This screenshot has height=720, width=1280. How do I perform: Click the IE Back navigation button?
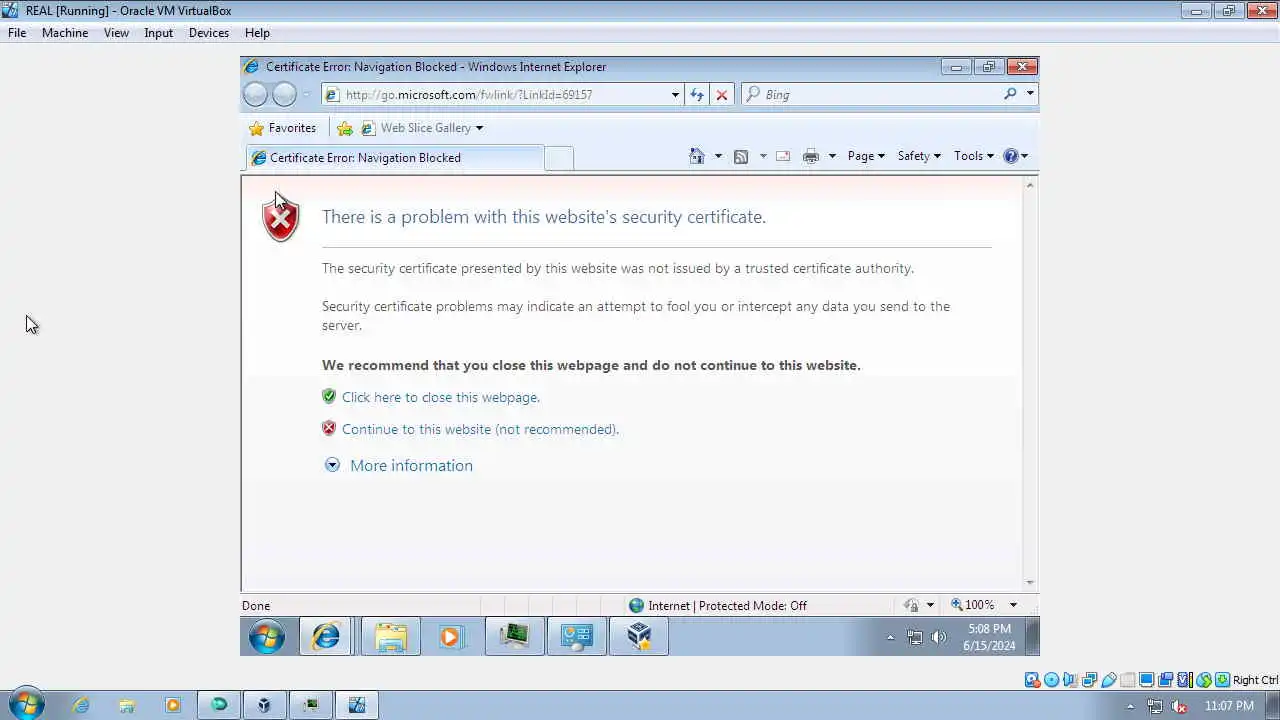[x=256, y=94]
